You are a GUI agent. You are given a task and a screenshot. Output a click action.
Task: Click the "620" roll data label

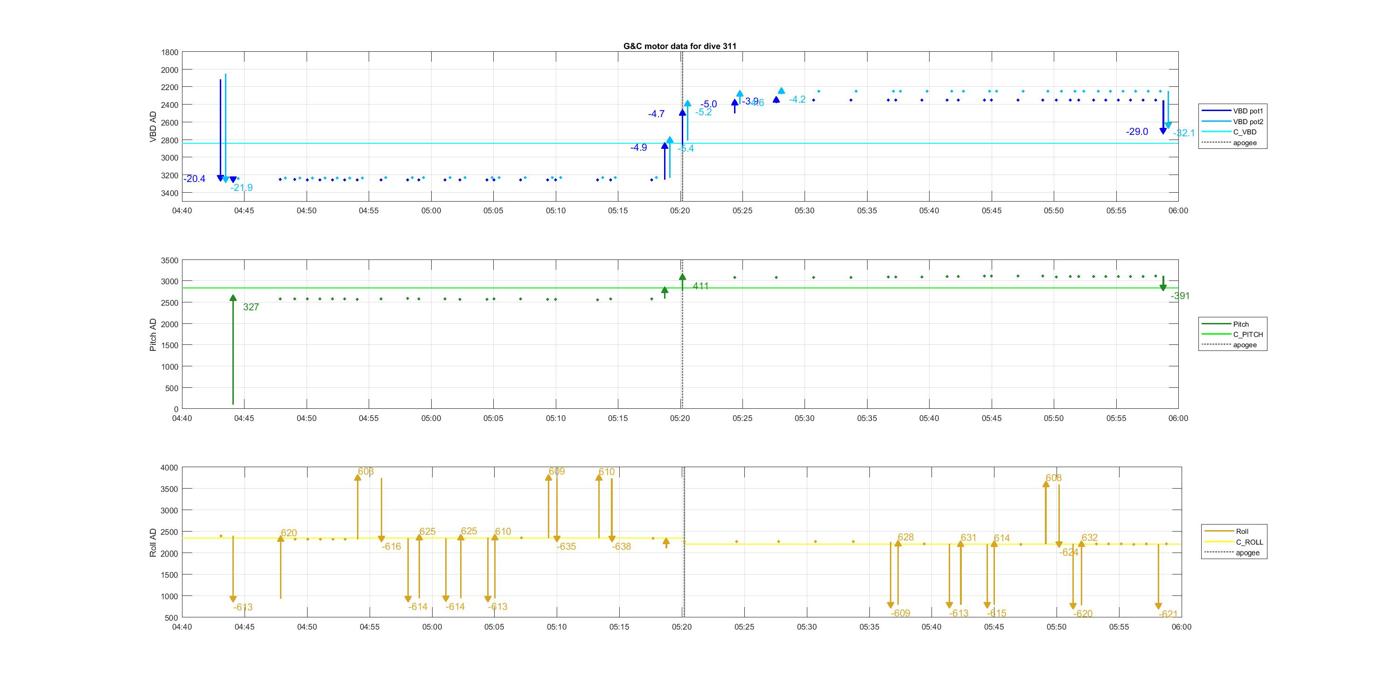288,533
